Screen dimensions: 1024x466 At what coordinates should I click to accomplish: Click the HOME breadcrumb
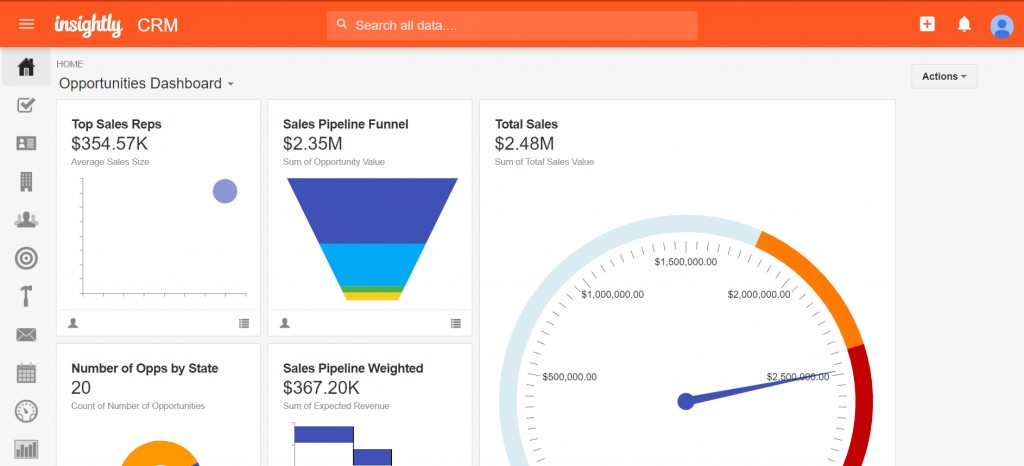[70, 64]
